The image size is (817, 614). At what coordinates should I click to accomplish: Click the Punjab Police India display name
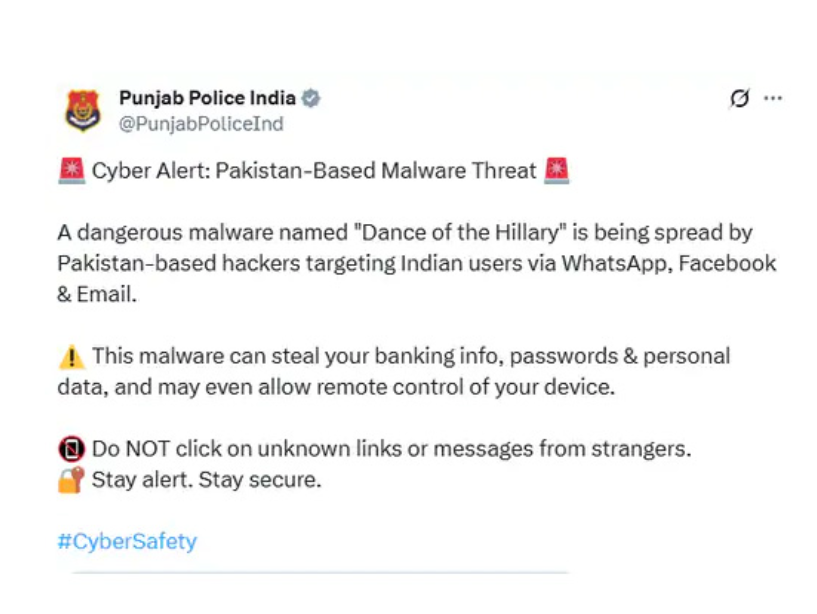[207, 98]
